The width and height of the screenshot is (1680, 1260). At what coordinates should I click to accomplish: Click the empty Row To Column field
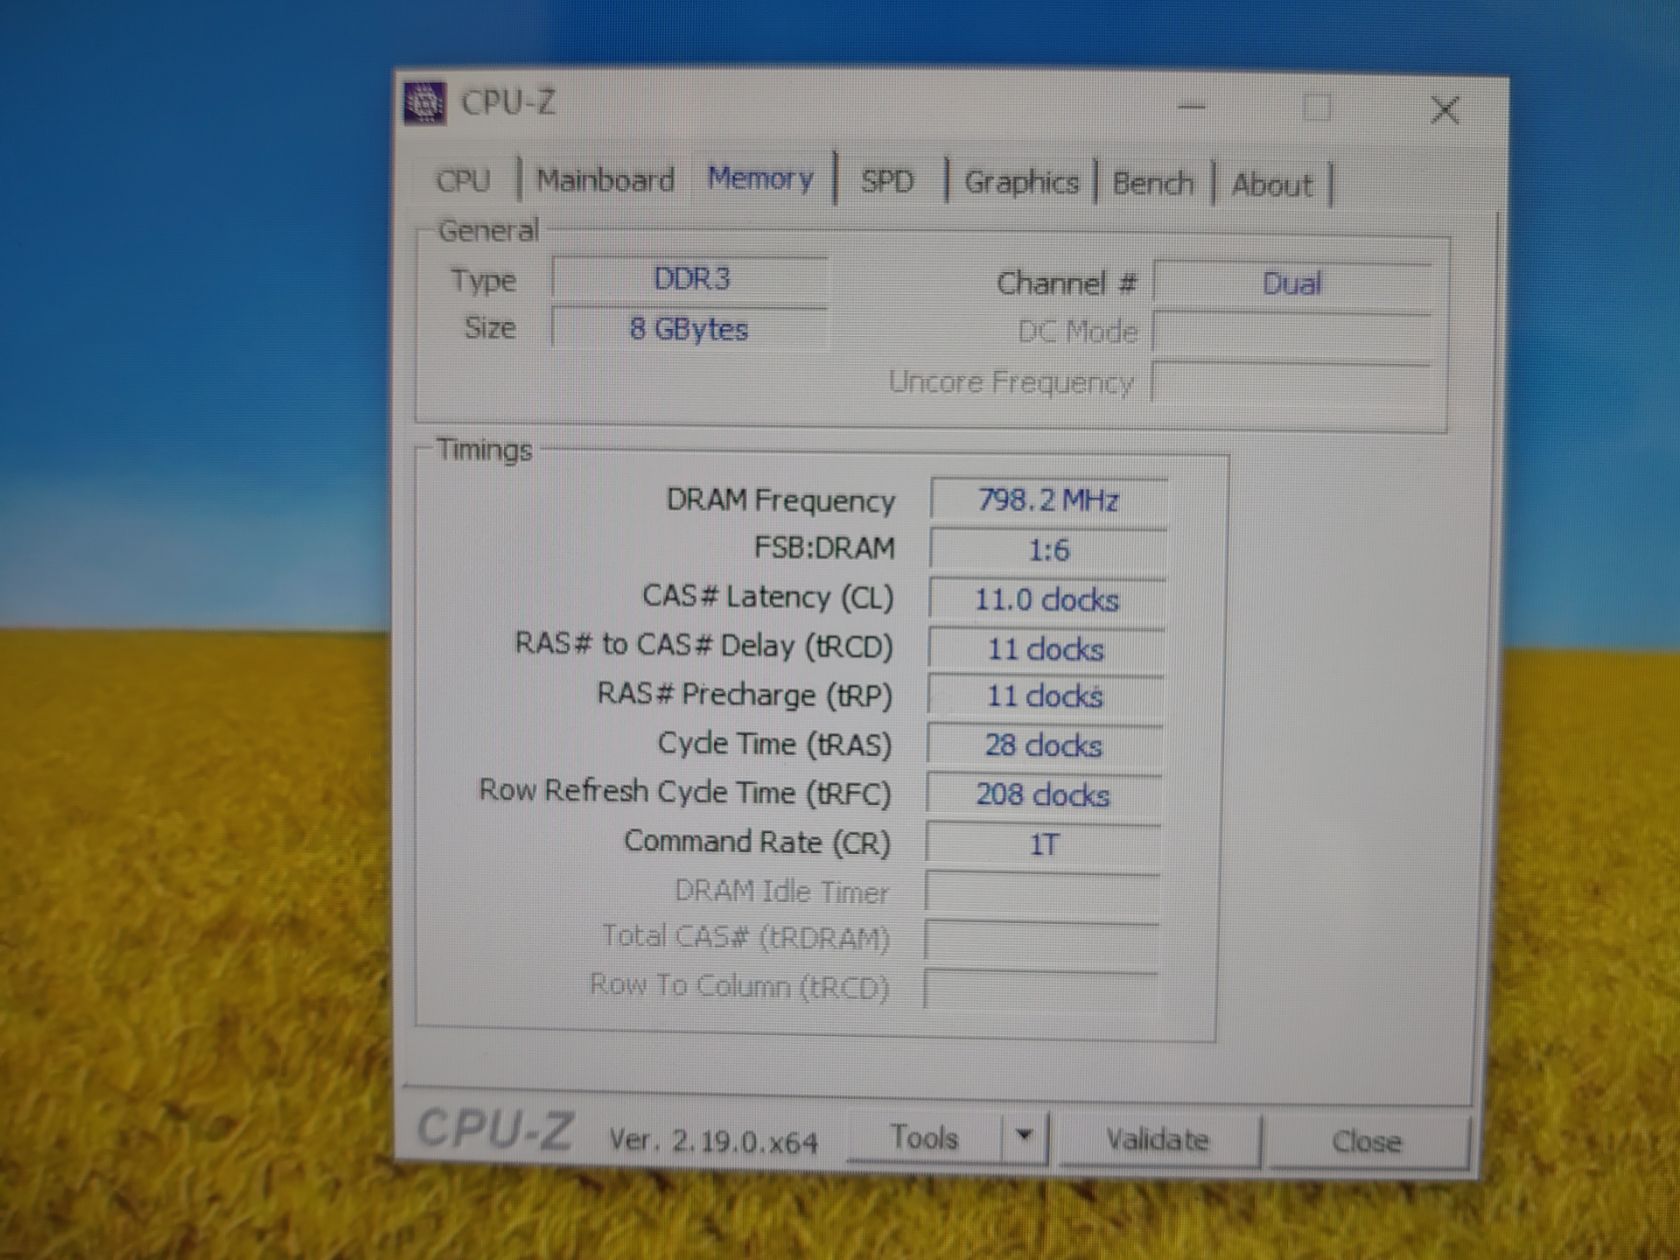click(x=1040, y=990)
